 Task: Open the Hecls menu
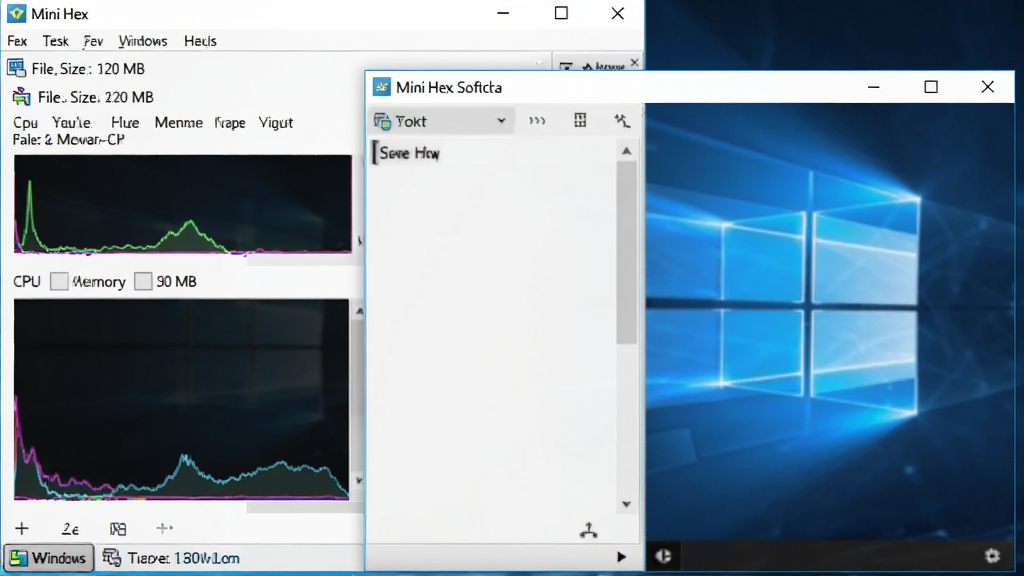pos(200,41)
